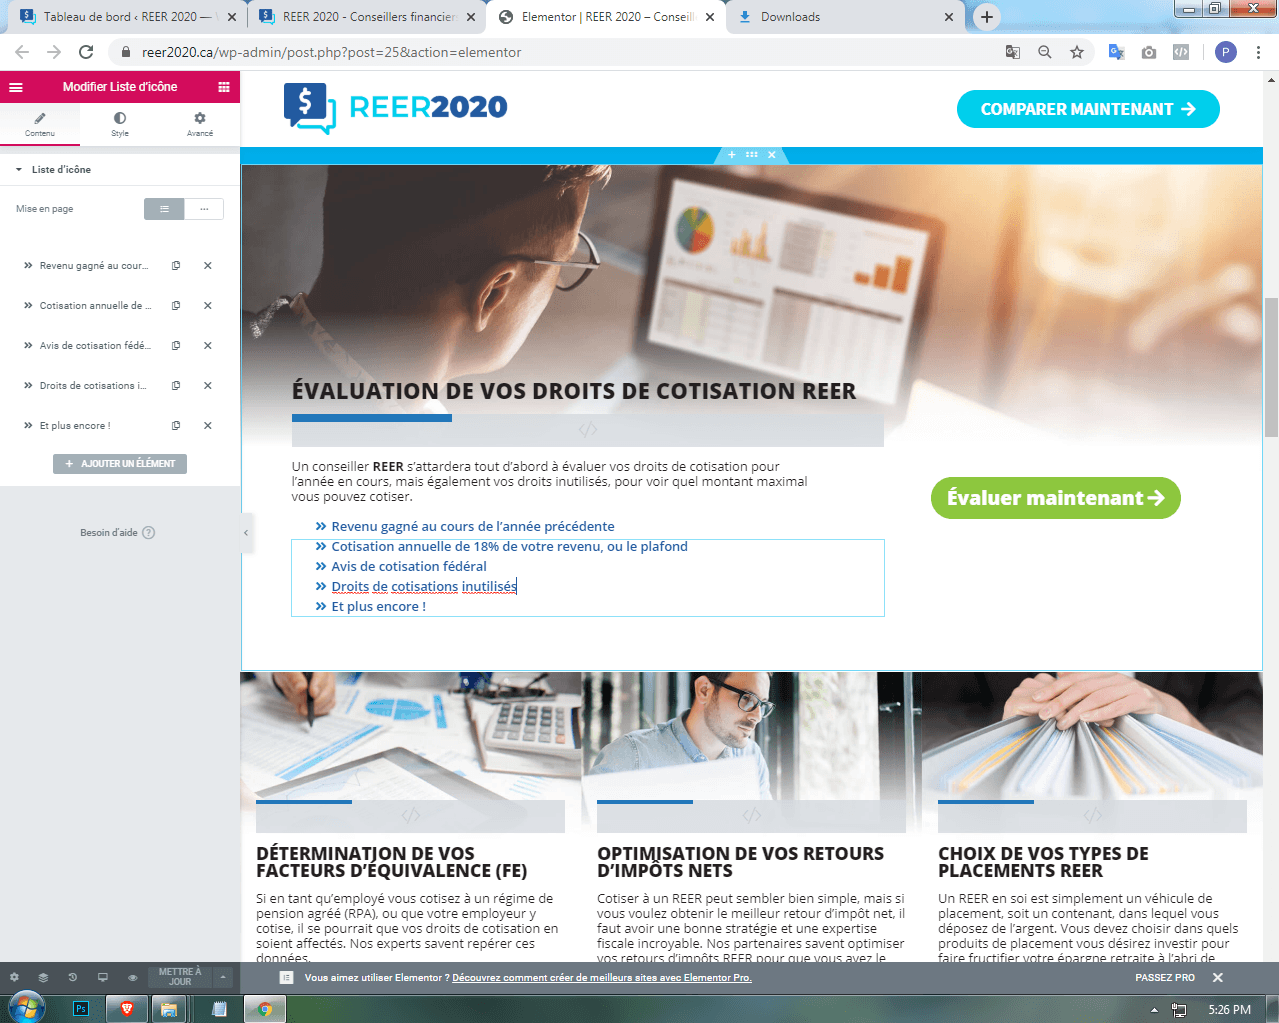Open responsive mode desktop icon

102,977
